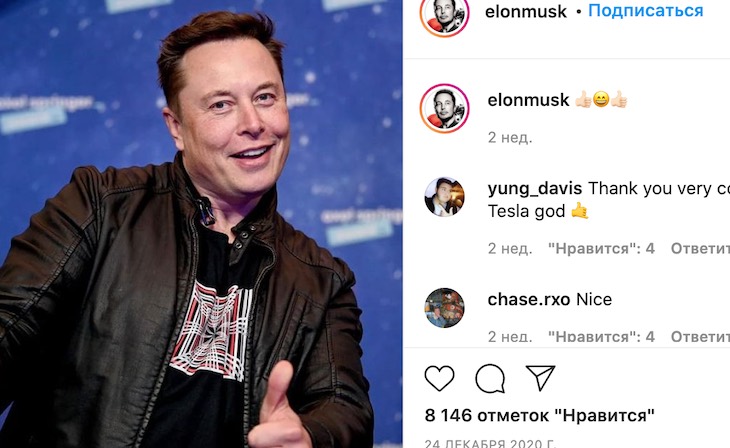
Task: Open elonmusk username in caption
Action: point(528,100)
